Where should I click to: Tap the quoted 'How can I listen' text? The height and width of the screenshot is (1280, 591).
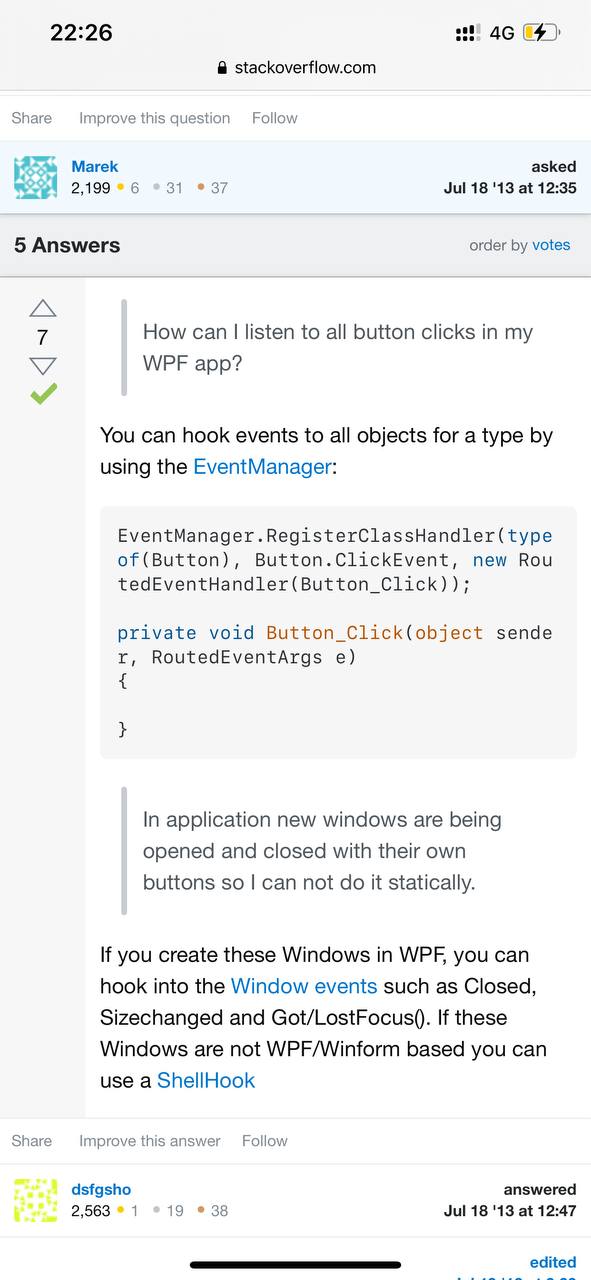(x=338, y=347)
